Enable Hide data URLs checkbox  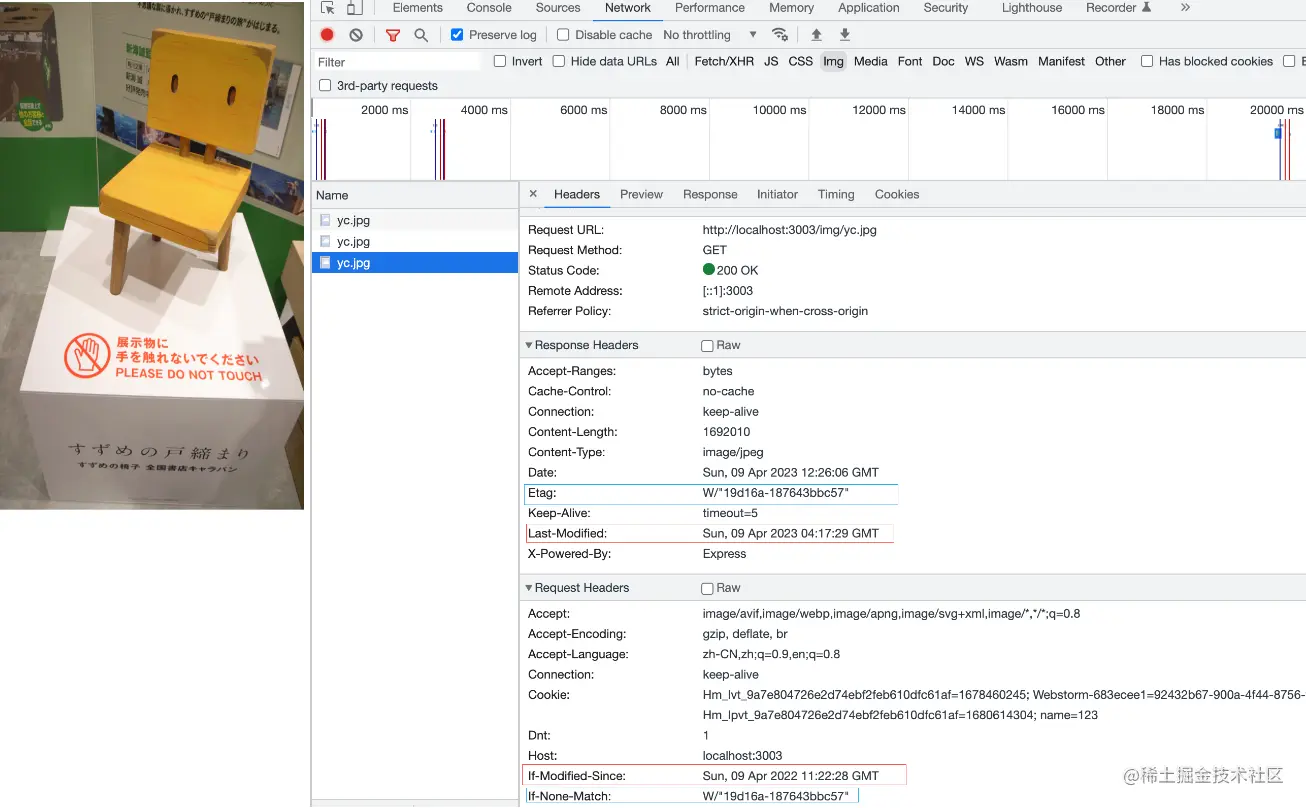pyautogui.click(x=559, y=61)
